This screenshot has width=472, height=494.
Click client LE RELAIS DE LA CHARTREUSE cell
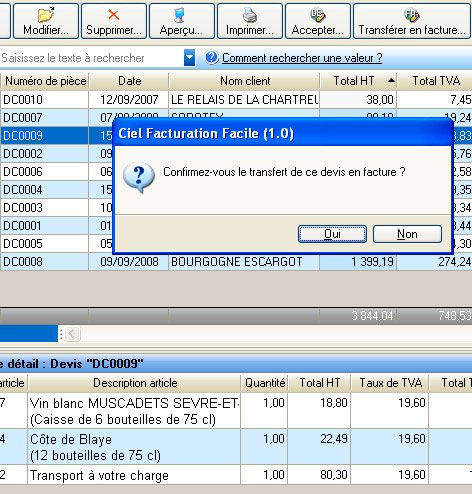pos(244,99)
